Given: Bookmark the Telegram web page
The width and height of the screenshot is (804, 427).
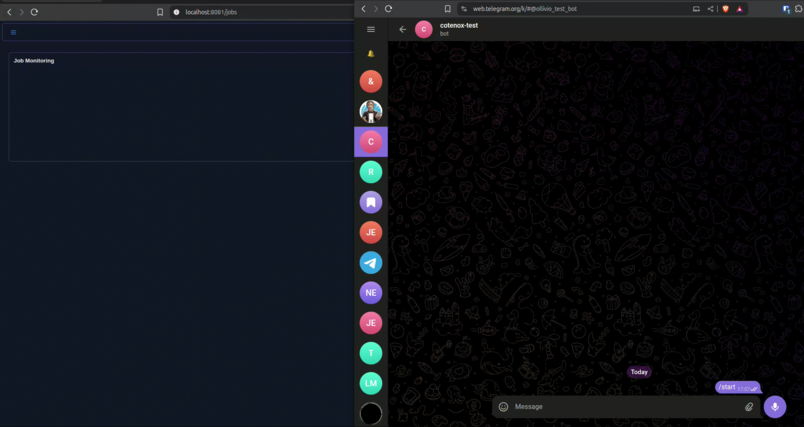Looking at the screenshot, I should (x=448, y=9).
